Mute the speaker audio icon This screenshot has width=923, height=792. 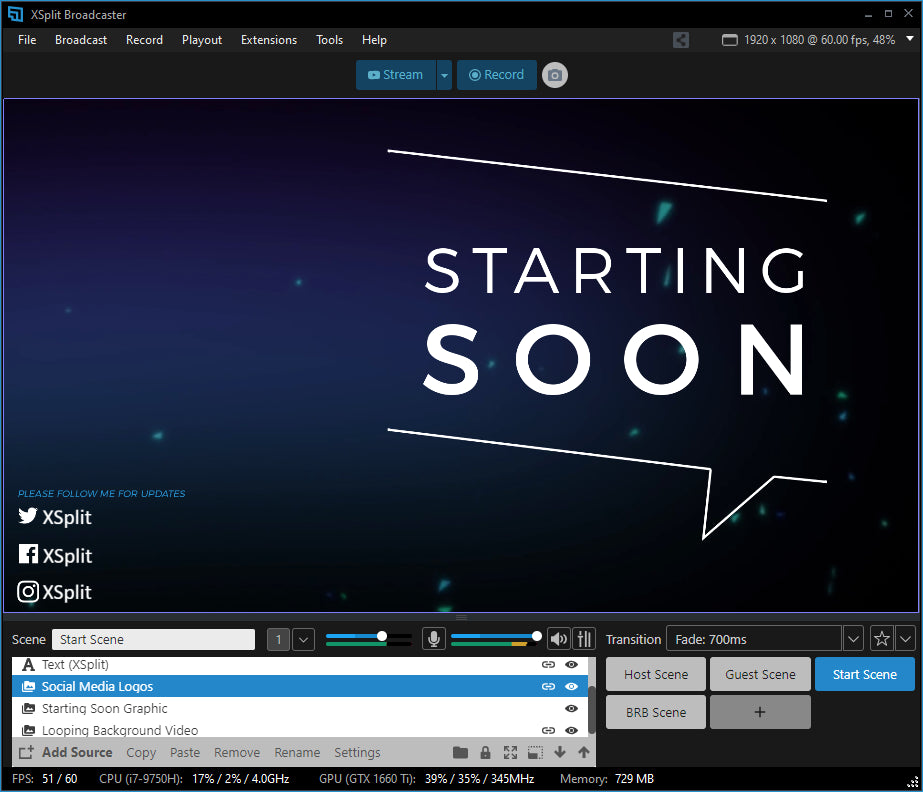558,639
